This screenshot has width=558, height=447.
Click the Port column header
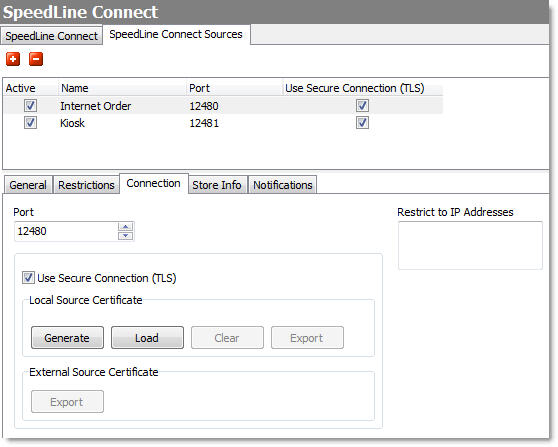pyautogui.click(x=200, y=88)
